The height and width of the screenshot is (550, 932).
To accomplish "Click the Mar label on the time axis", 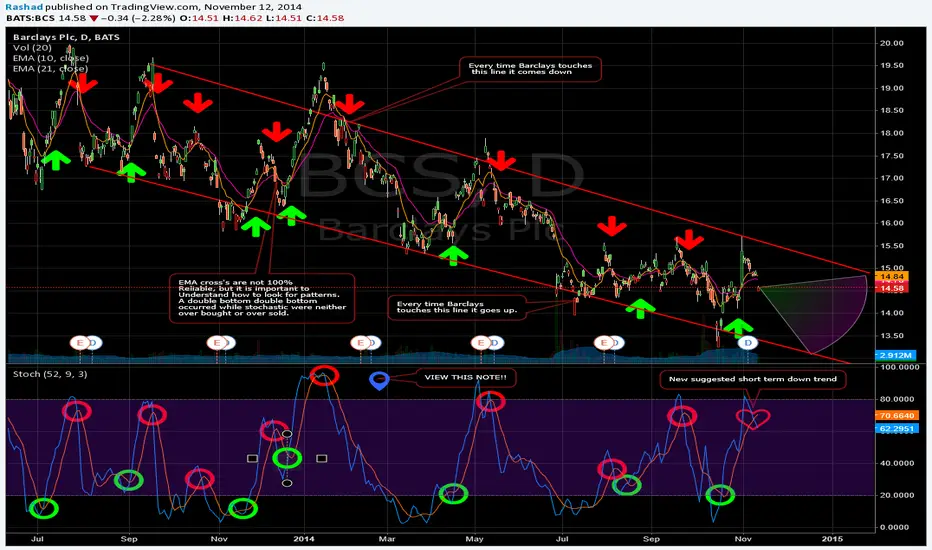I will click(387, 539).
